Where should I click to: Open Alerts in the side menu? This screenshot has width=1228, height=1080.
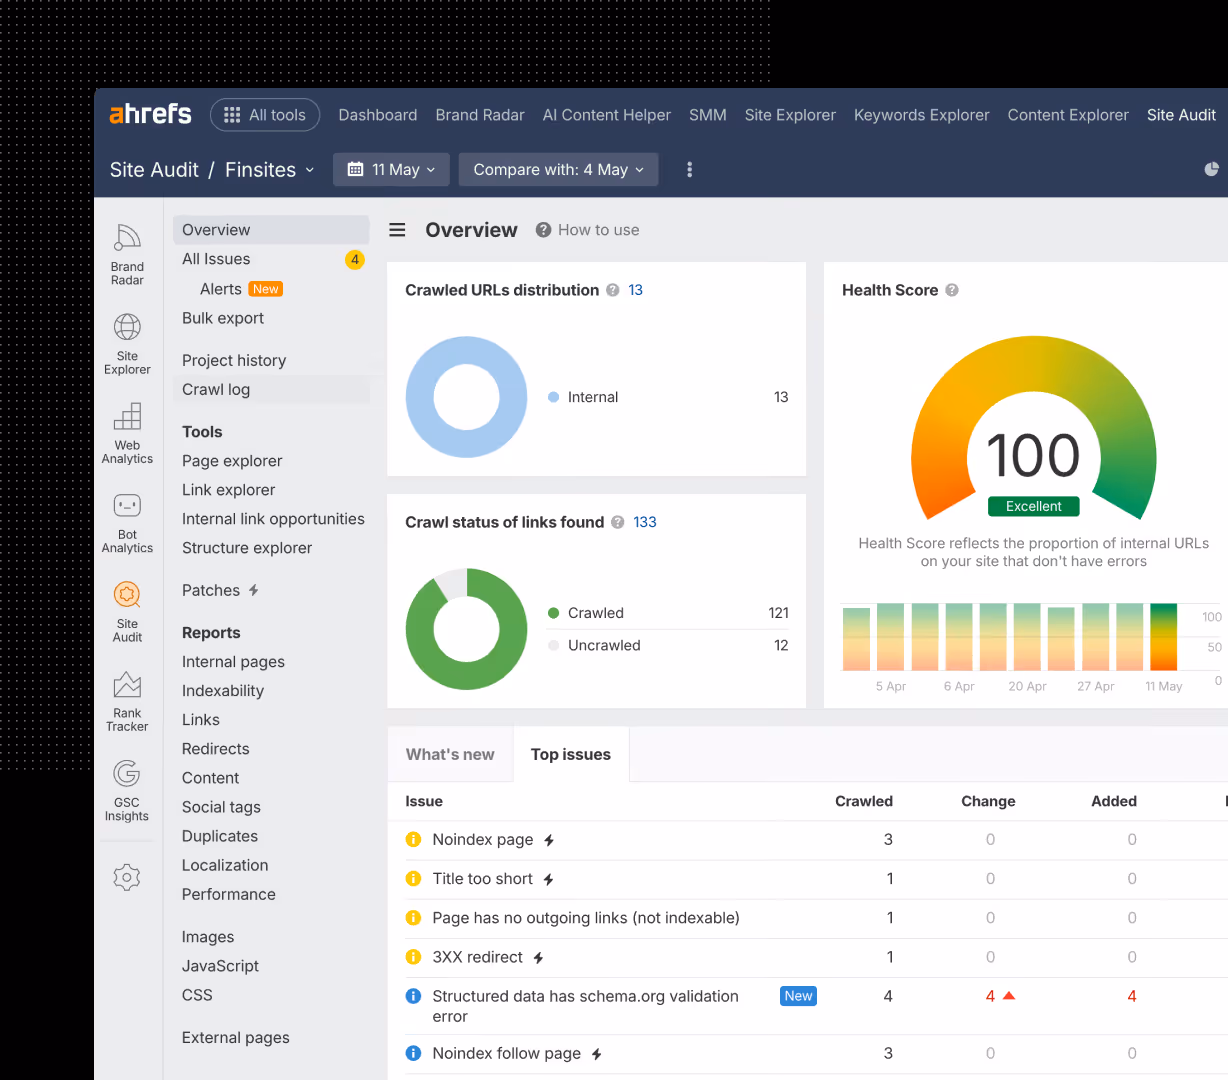pyautogui.click(x=221, y=289)
